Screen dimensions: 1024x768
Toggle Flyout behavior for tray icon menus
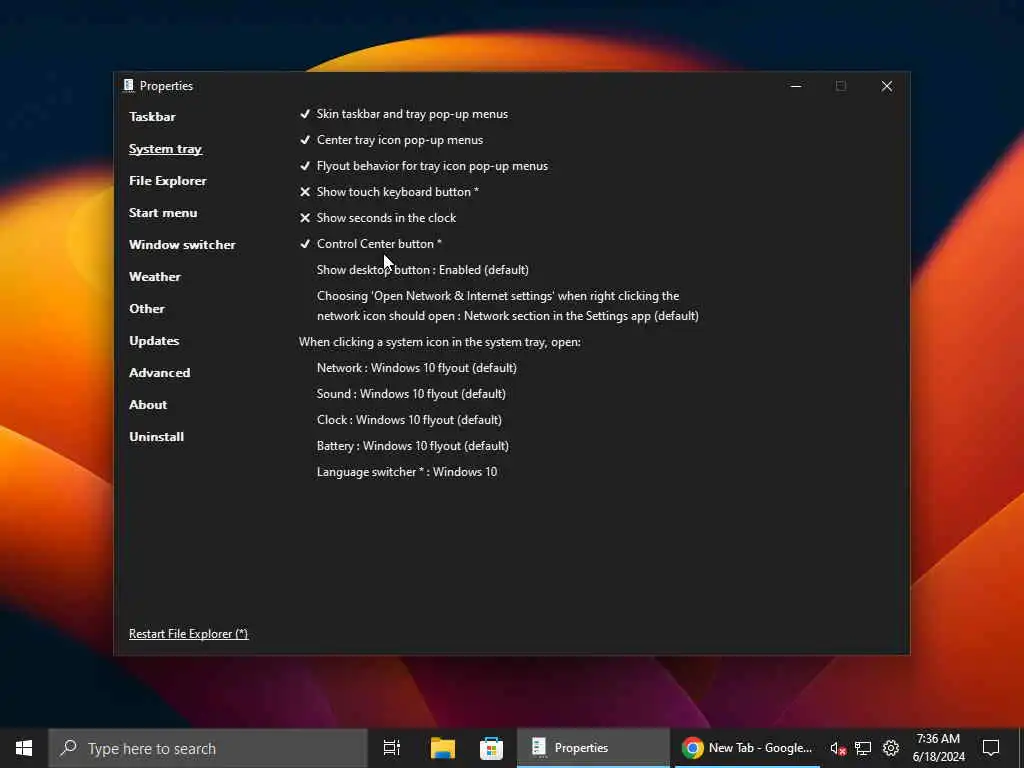(x=423, y=166)
